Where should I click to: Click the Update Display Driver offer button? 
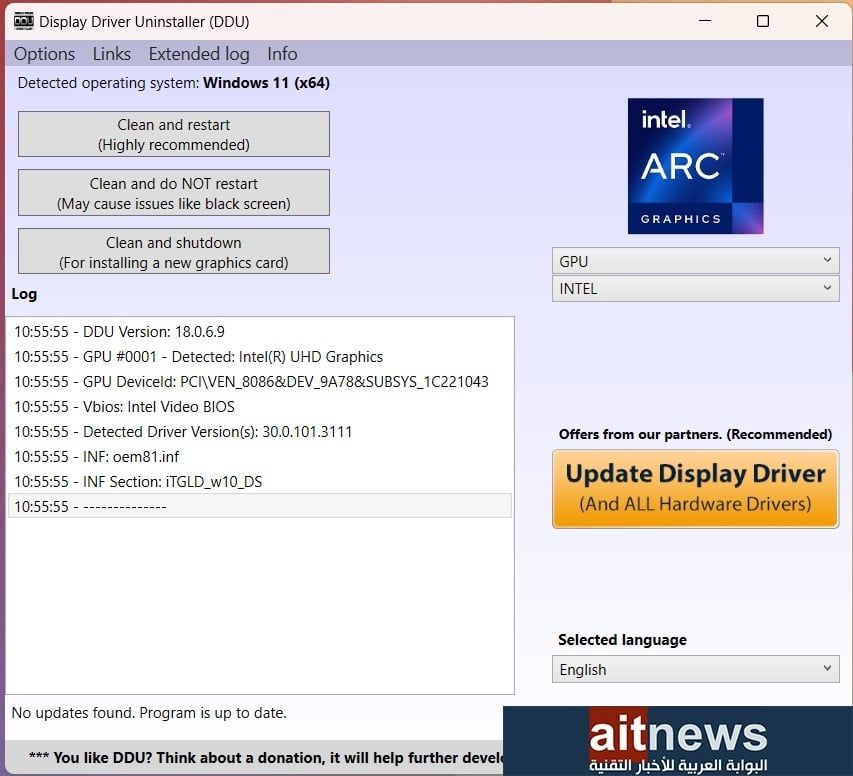coord(695,488)
